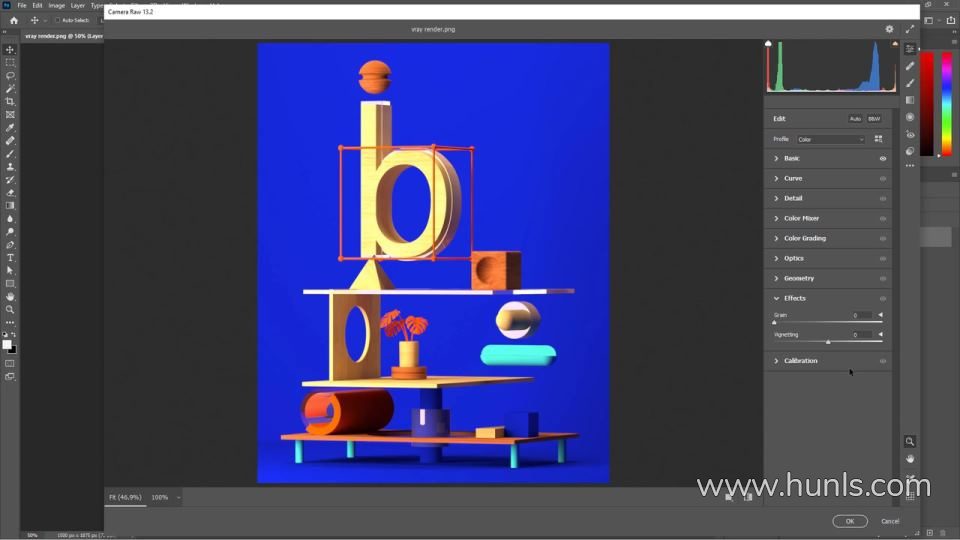The height and width of the screenshot is (540, 960).
Task: Enable the Auto-Select checkbox
Action: click(58, 20)
